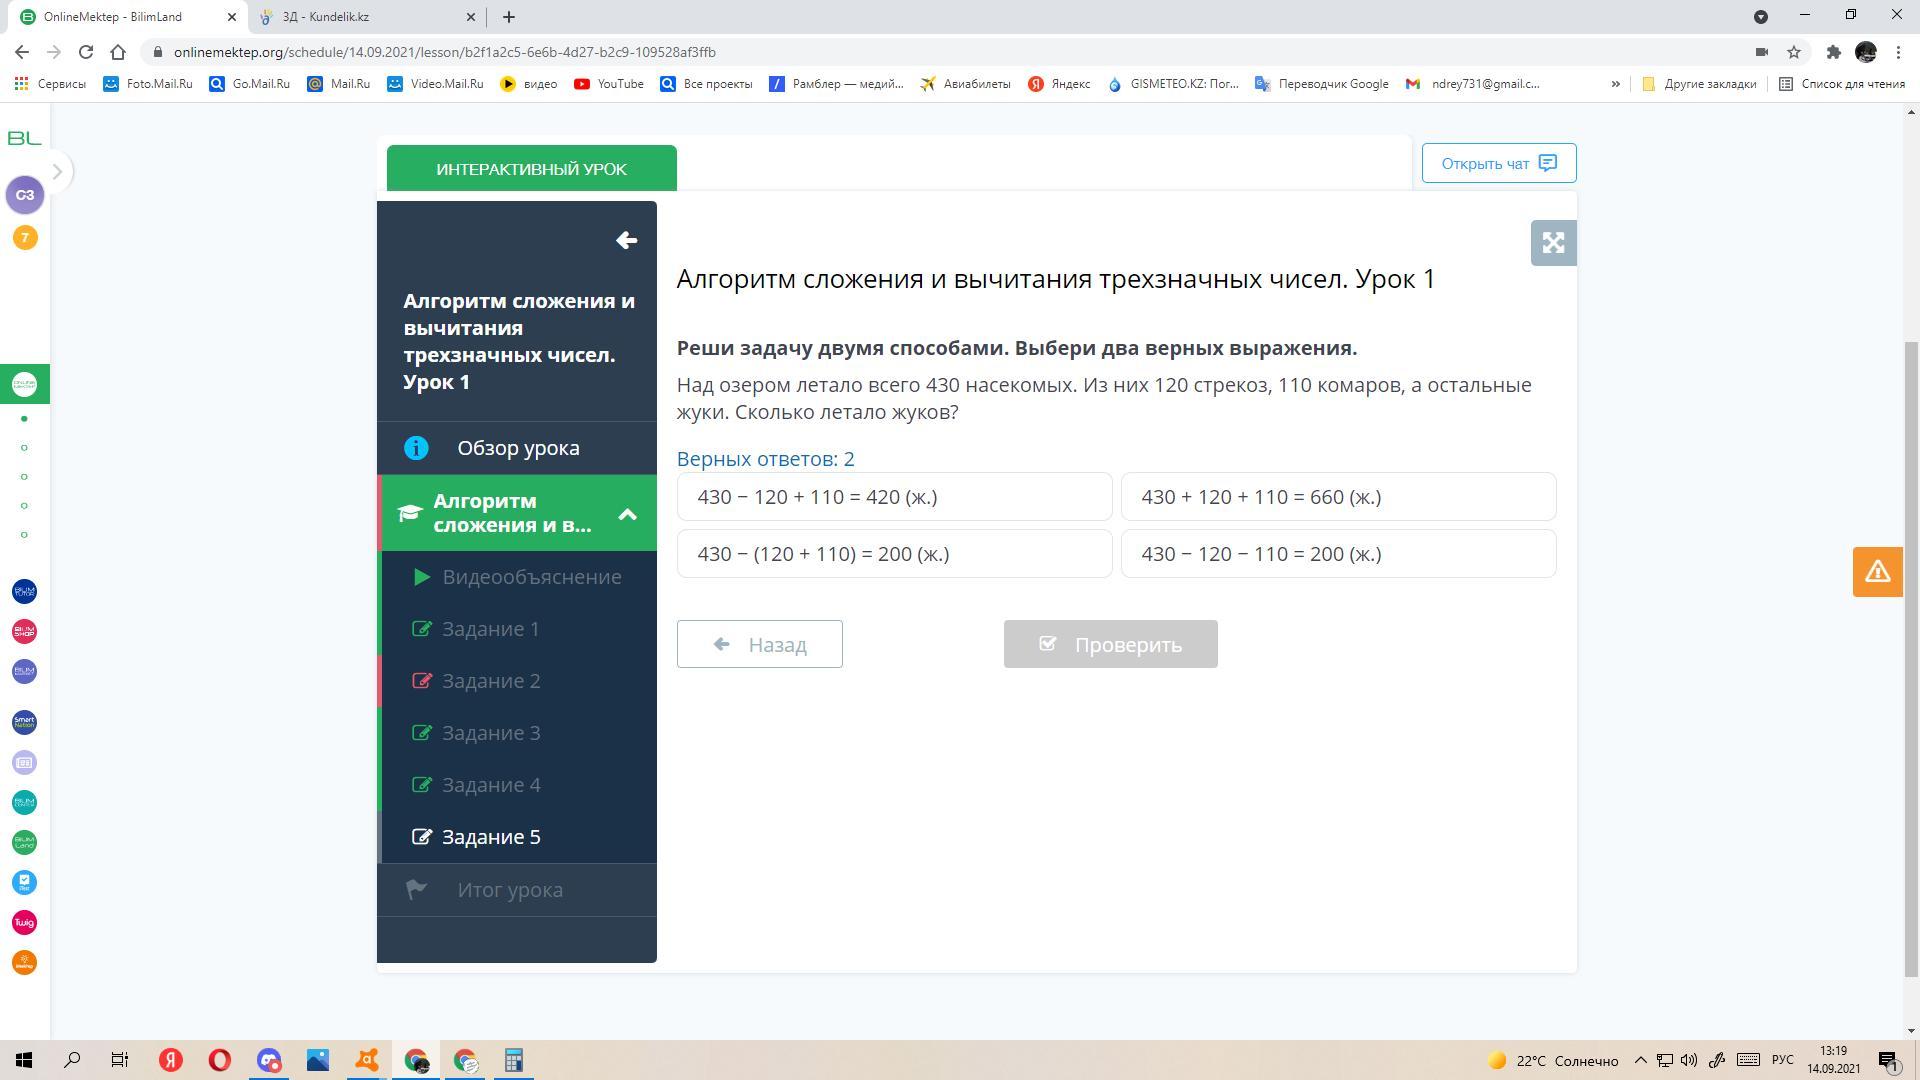Viewport: 1920px width, 1080px height.
Task: Click the orange warning report icon
Action: (x=1877, y=572)
